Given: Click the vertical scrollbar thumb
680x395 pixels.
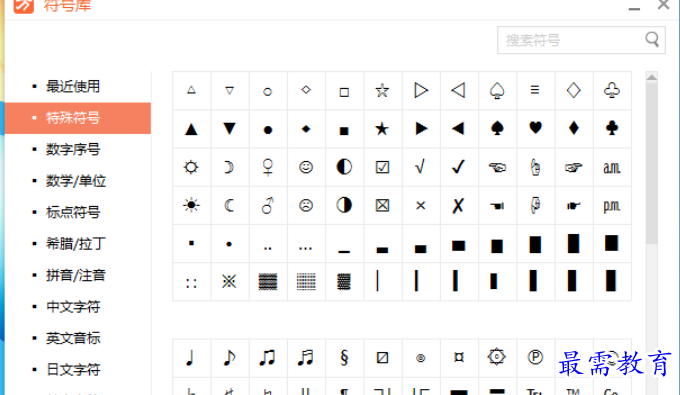Looking at the screenshot, I should tap(651, 163).
